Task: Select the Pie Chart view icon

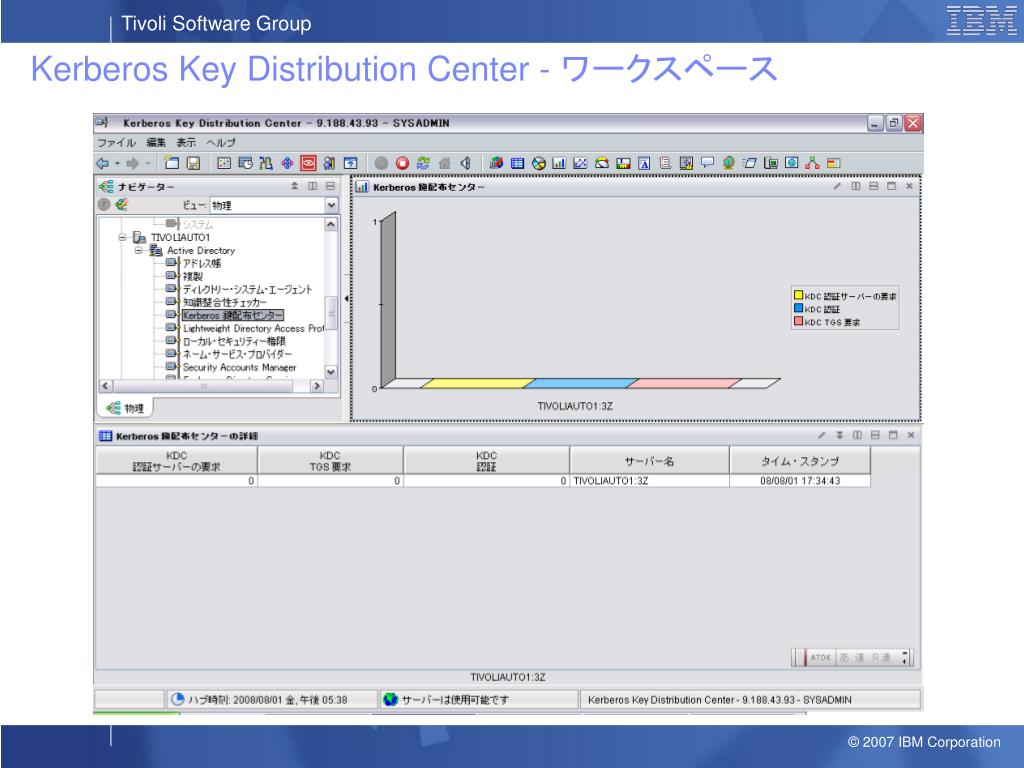Action: [x=539, y=163]
